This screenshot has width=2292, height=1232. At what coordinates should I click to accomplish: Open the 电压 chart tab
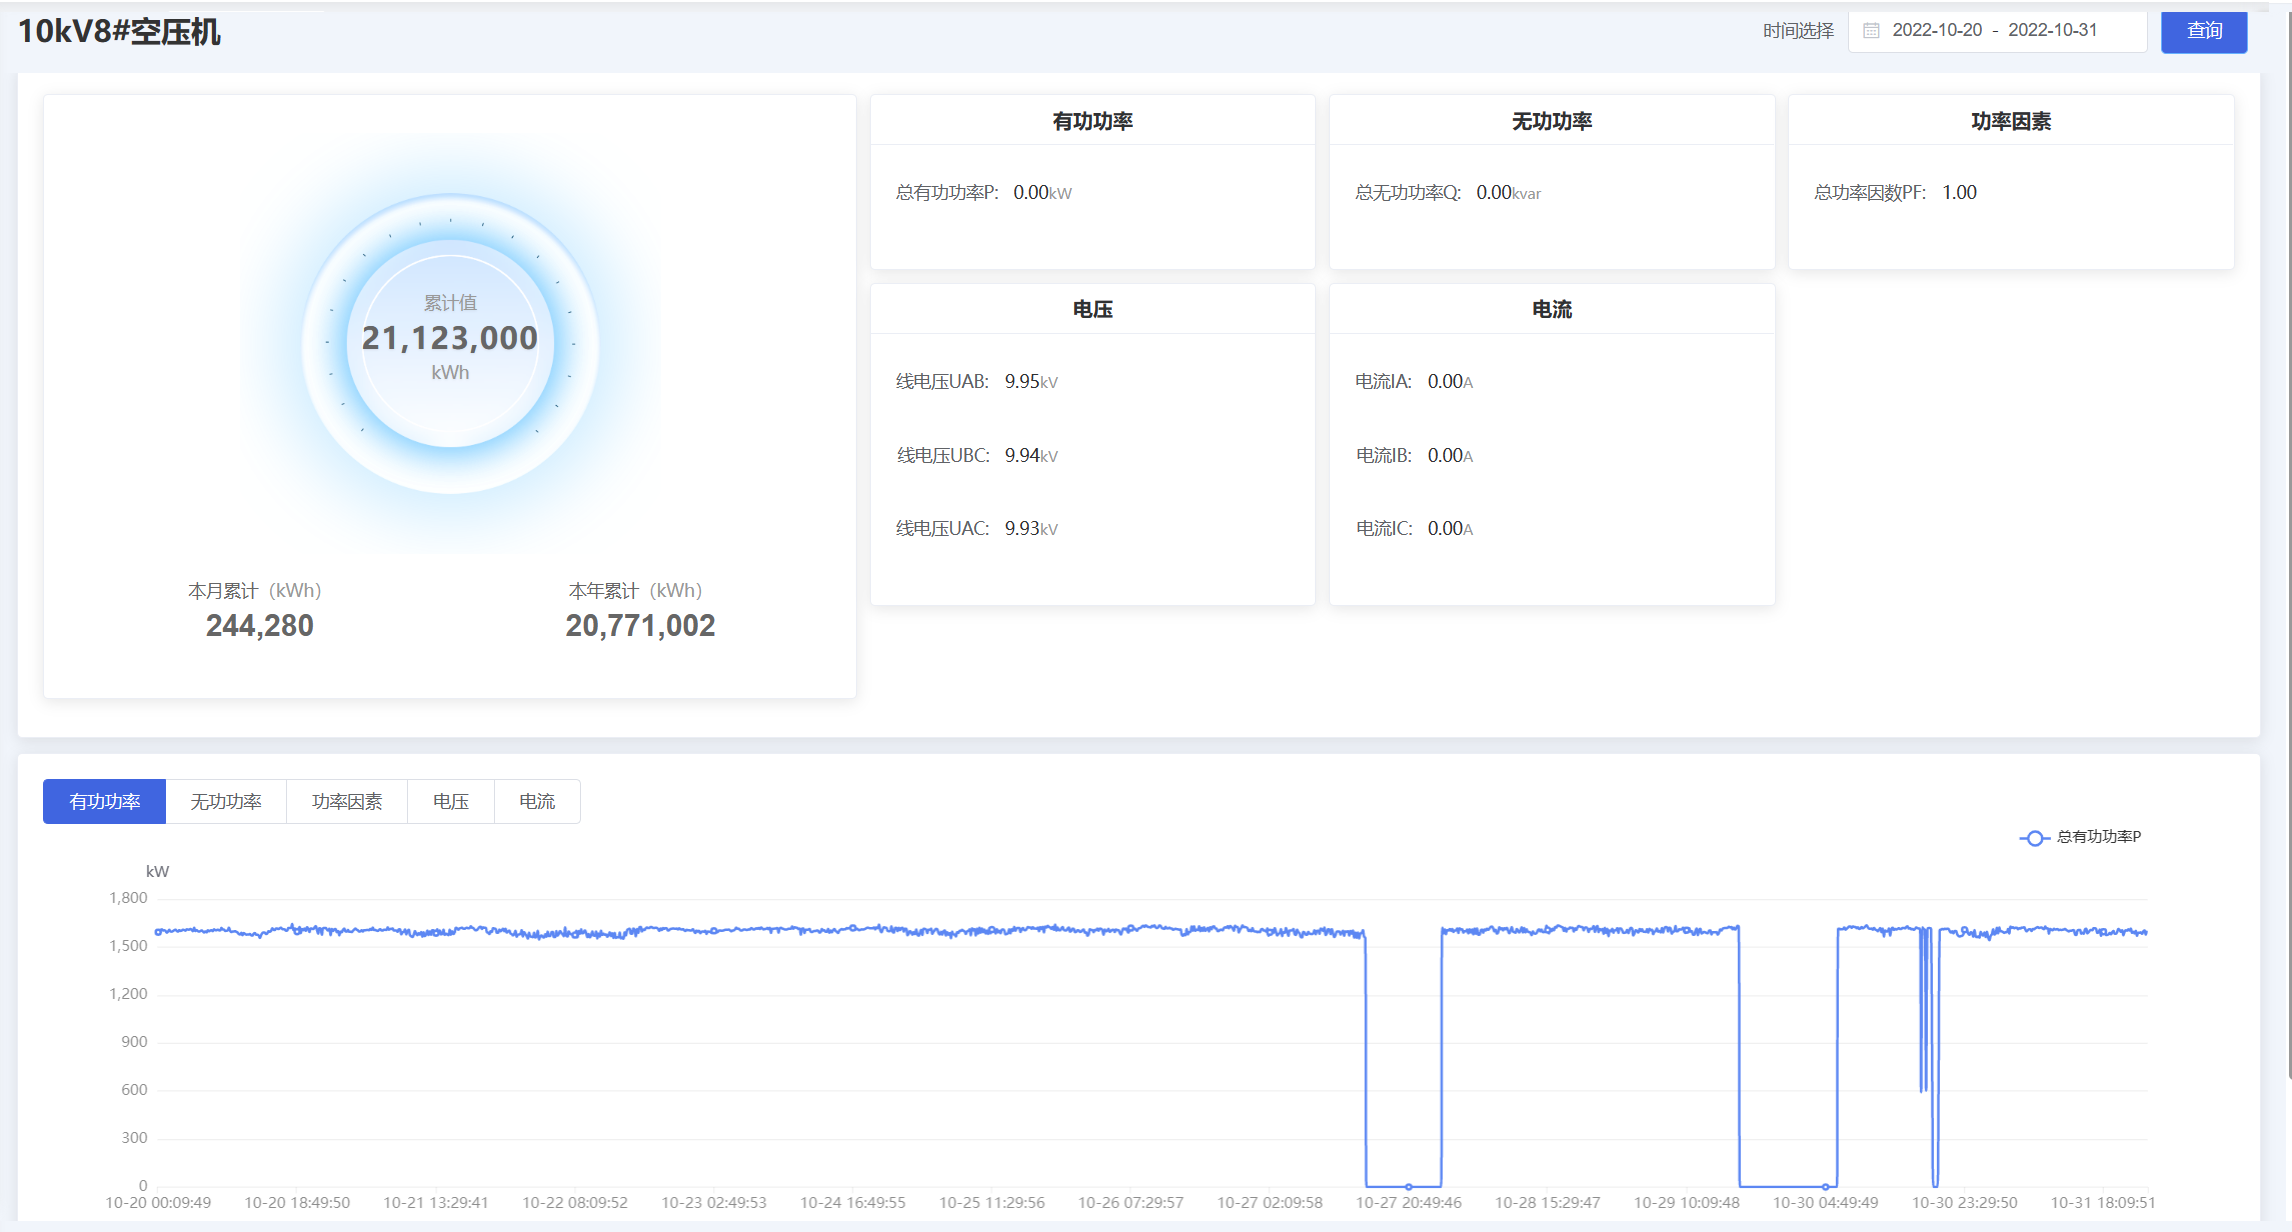coord(451,802)
